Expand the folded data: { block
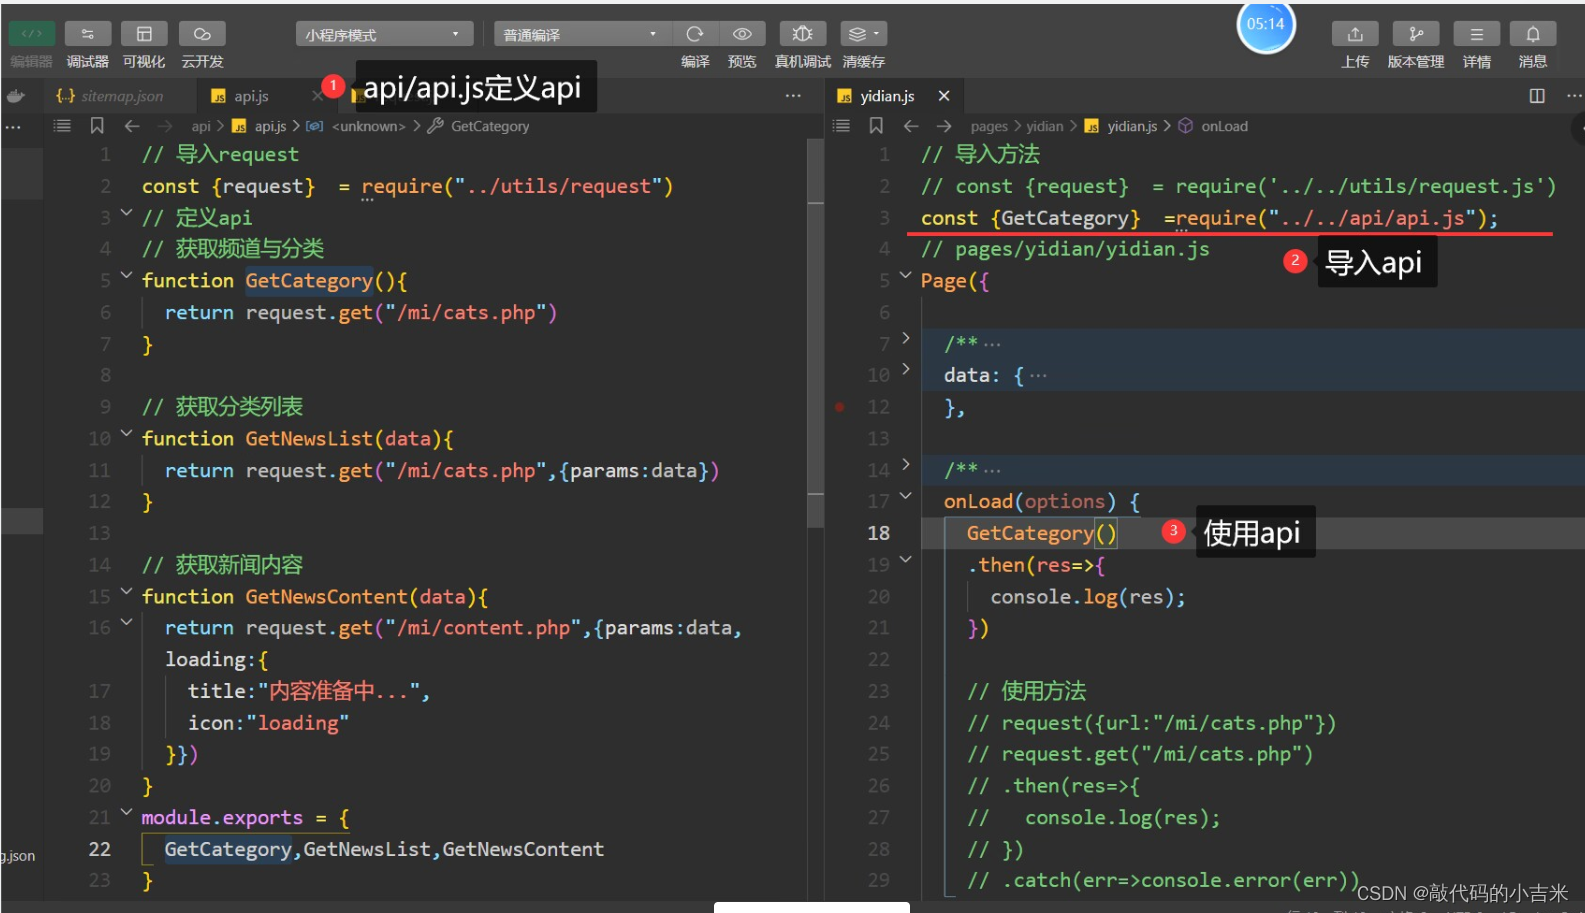 905,369
